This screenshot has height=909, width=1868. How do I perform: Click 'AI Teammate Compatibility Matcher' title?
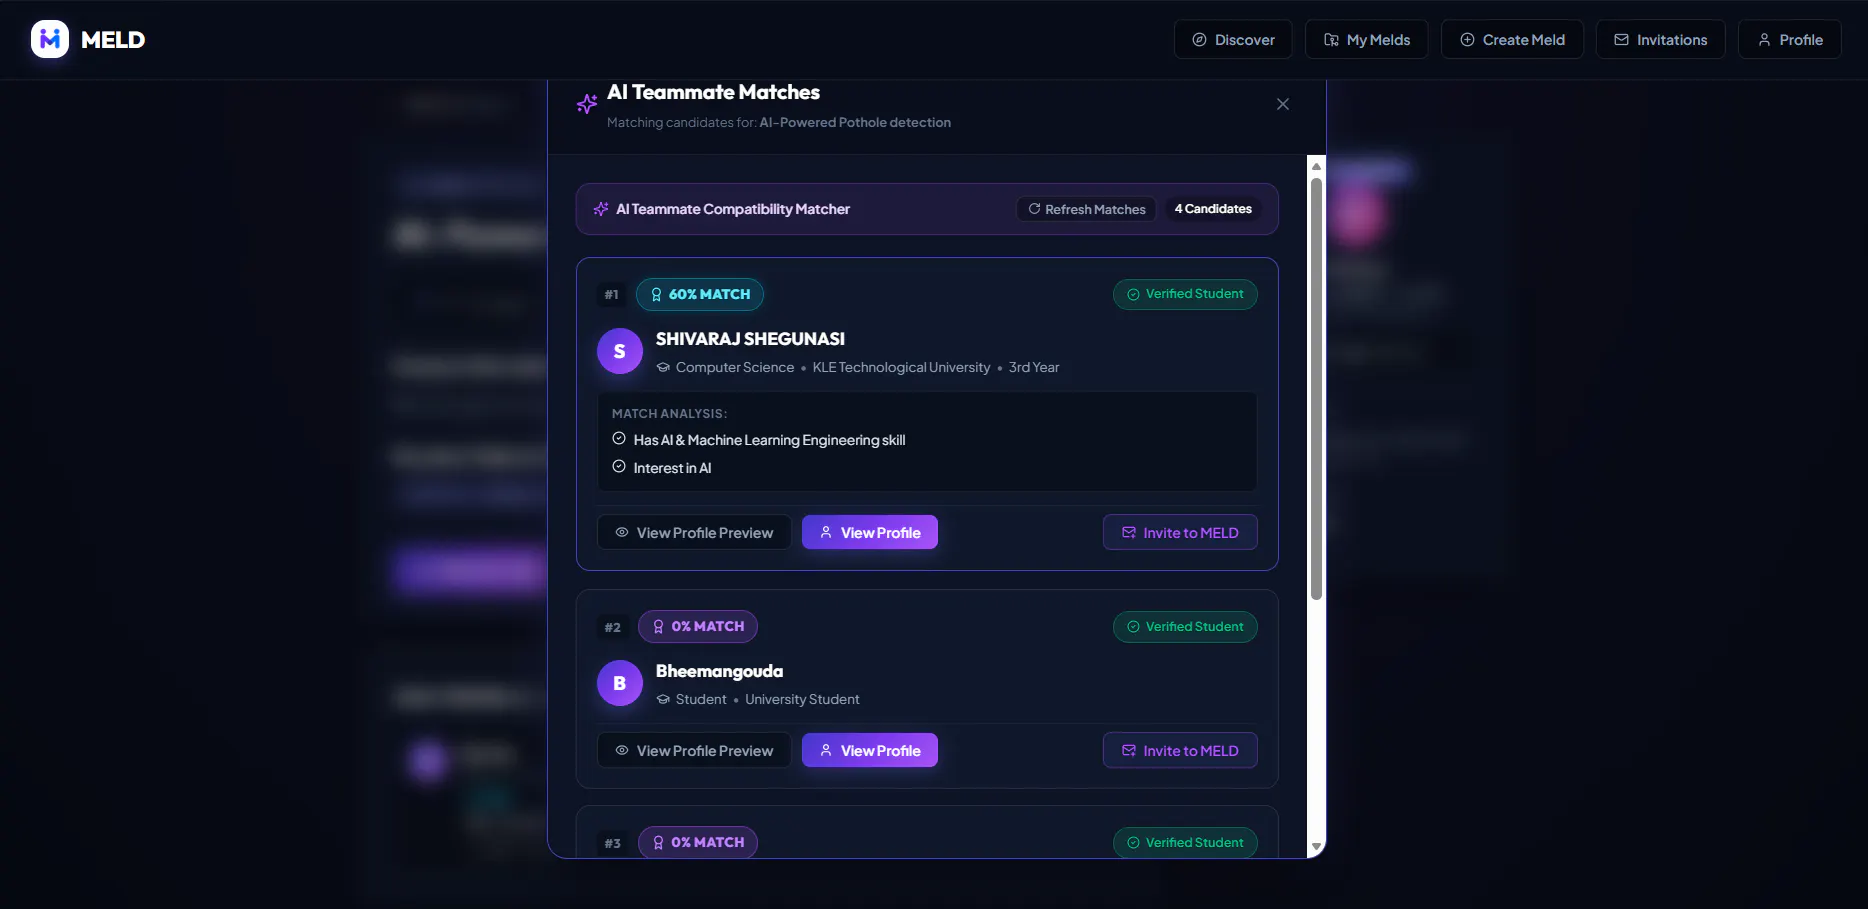click(733, 209)
